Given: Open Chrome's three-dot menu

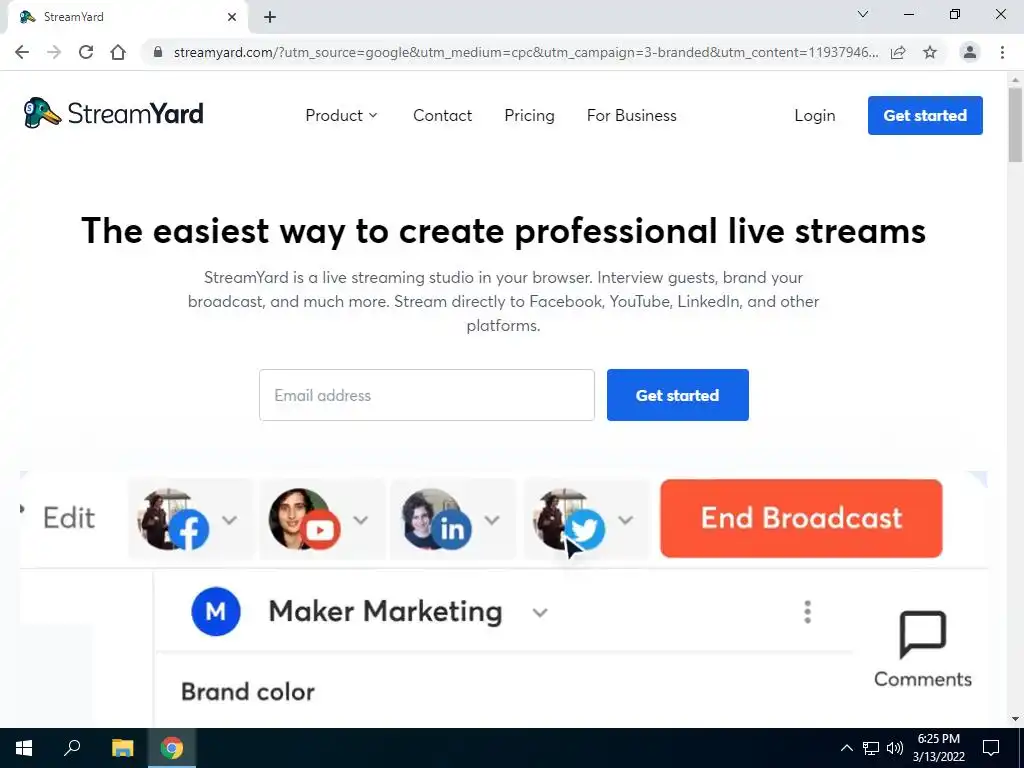Looking at the screenshot, I should (x=1002, y=52).
